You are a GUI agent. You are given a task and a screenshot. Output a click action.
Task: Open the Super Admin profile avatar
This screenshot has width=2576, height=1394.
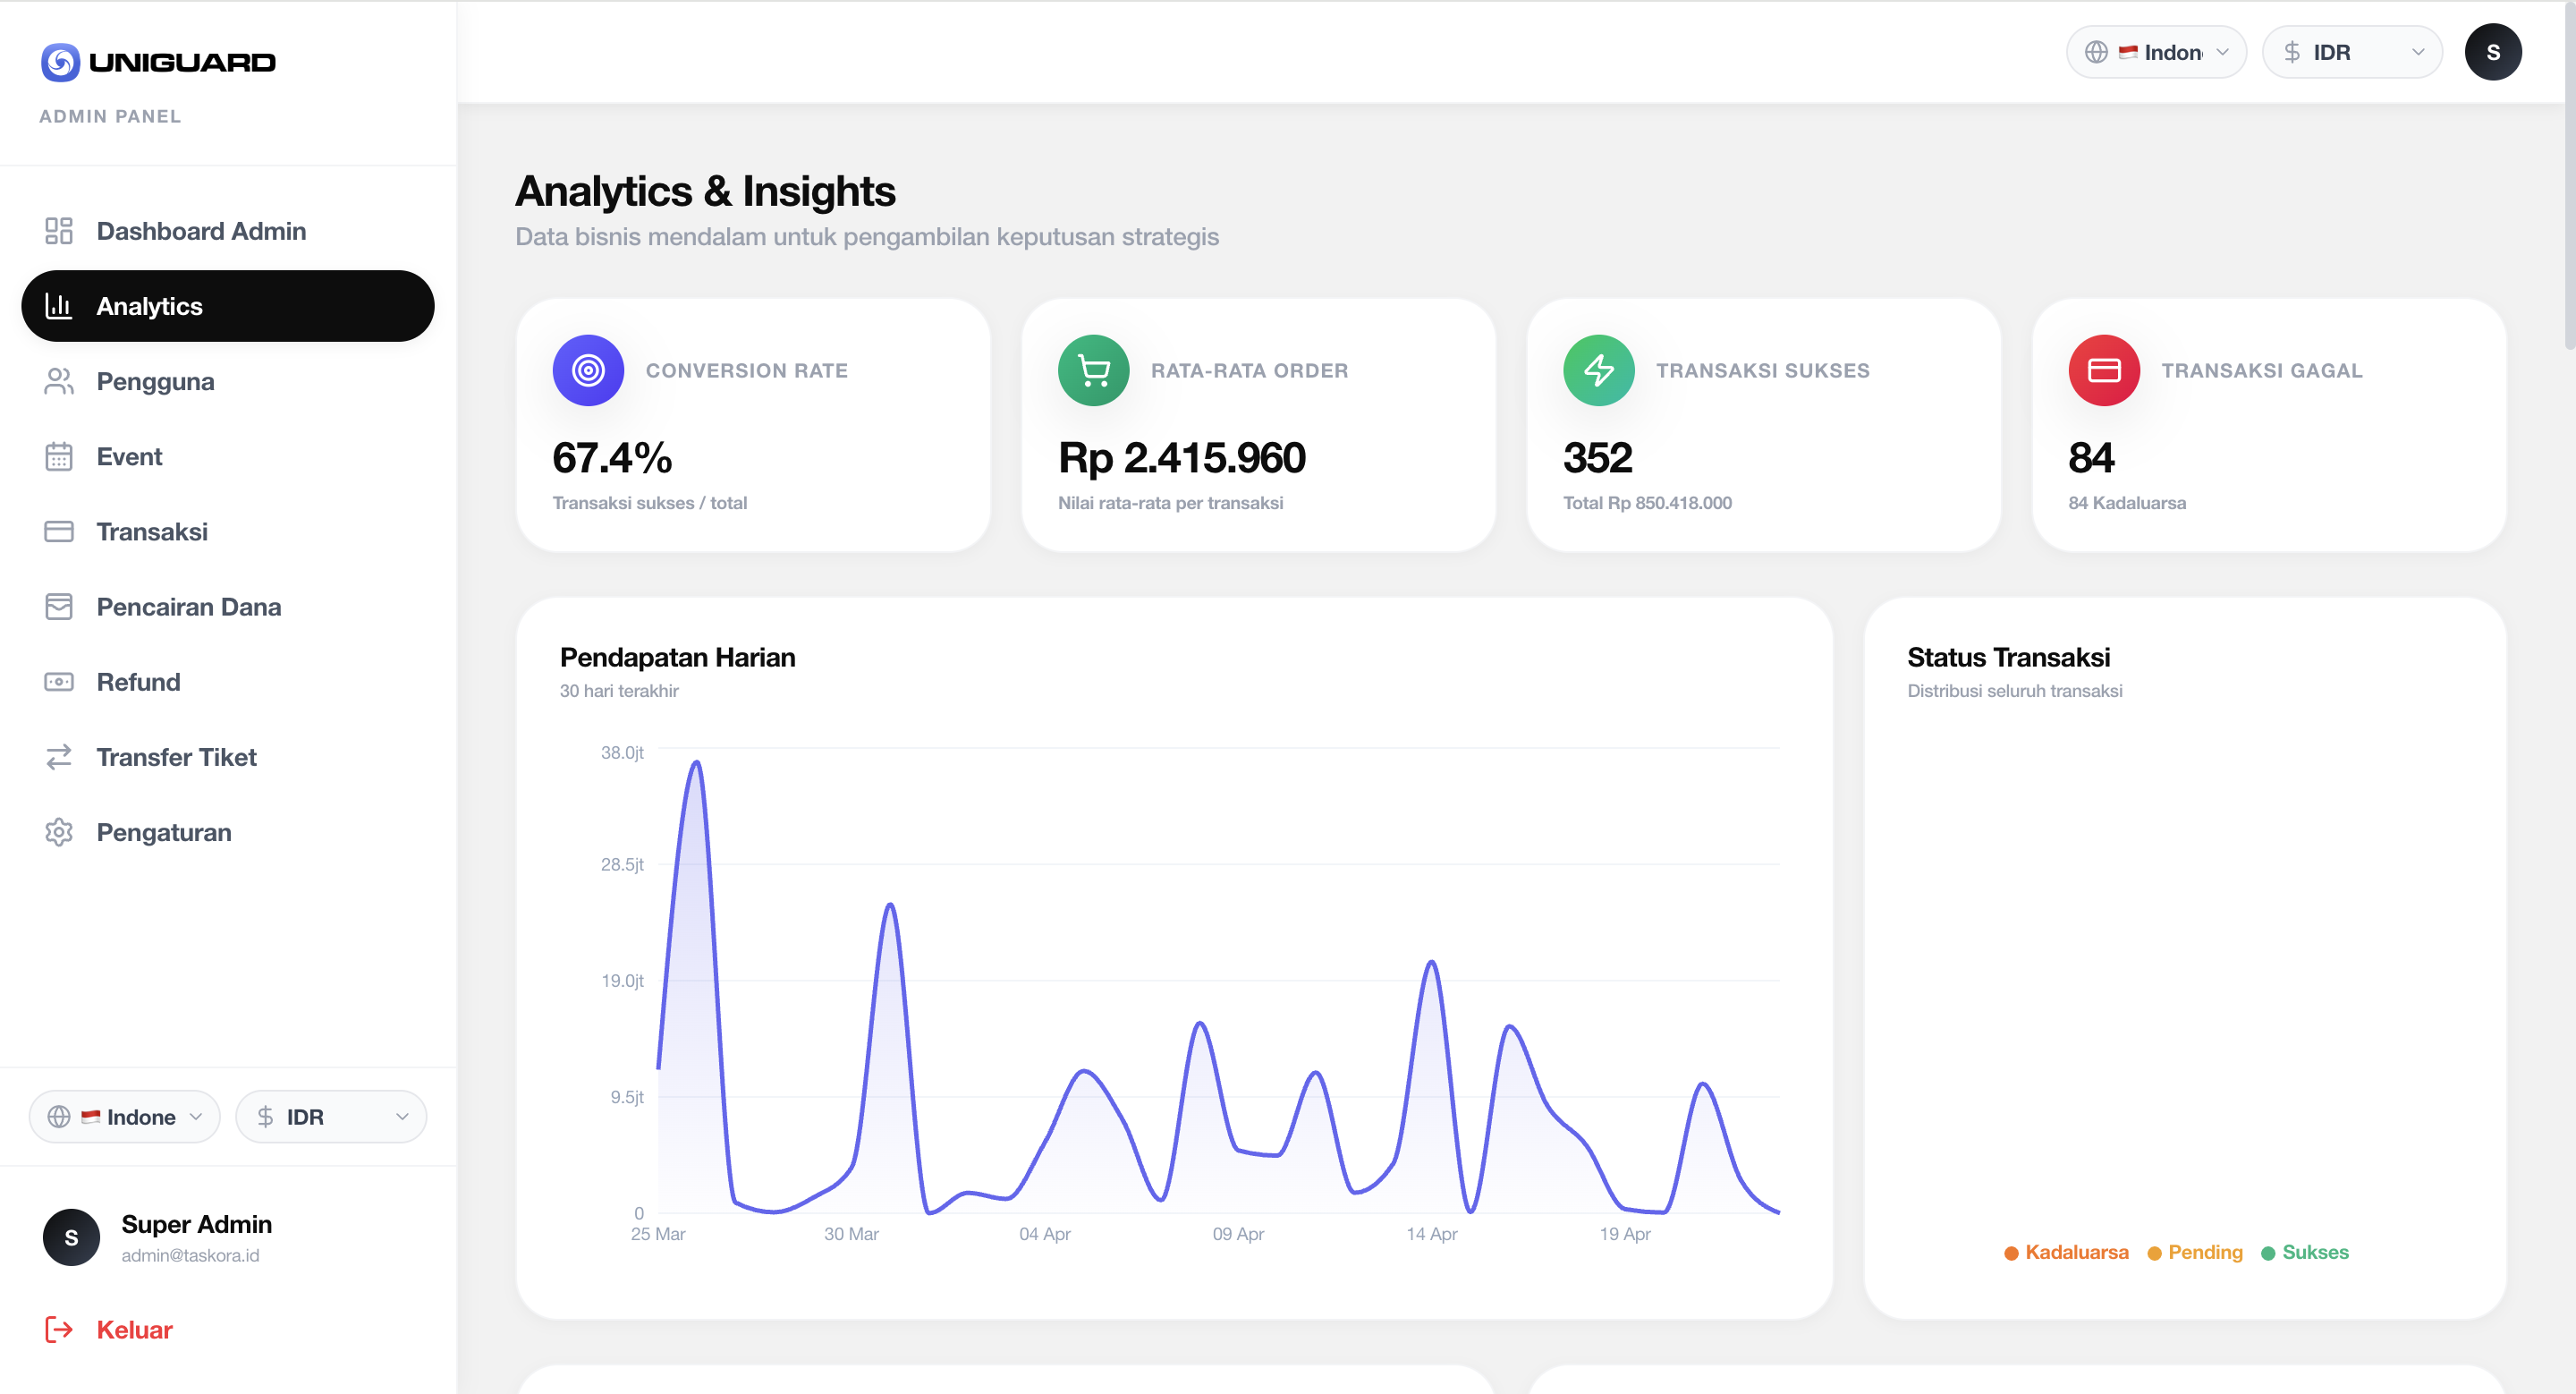tap(71, 1237)
